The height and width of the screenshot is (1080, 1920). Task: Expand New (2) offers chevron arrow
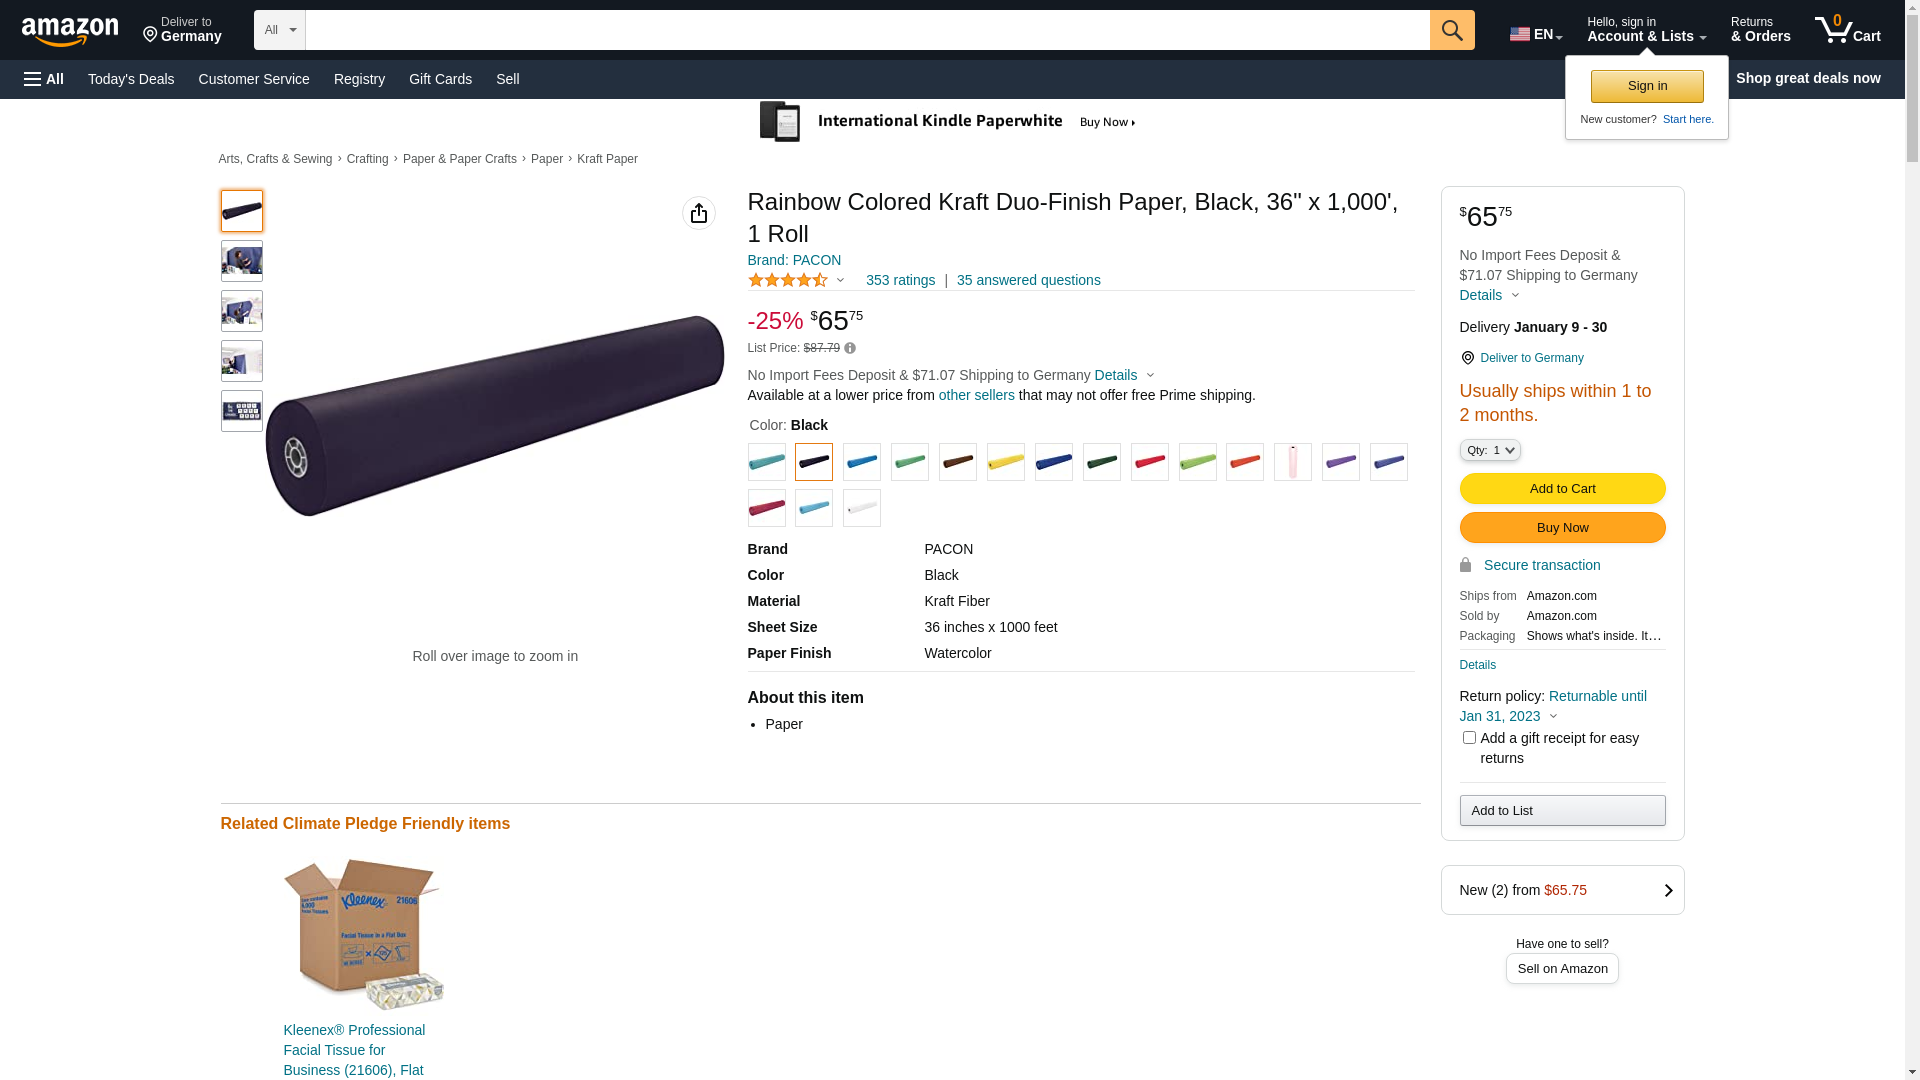pyautogui.click(x=1667, y=890)
